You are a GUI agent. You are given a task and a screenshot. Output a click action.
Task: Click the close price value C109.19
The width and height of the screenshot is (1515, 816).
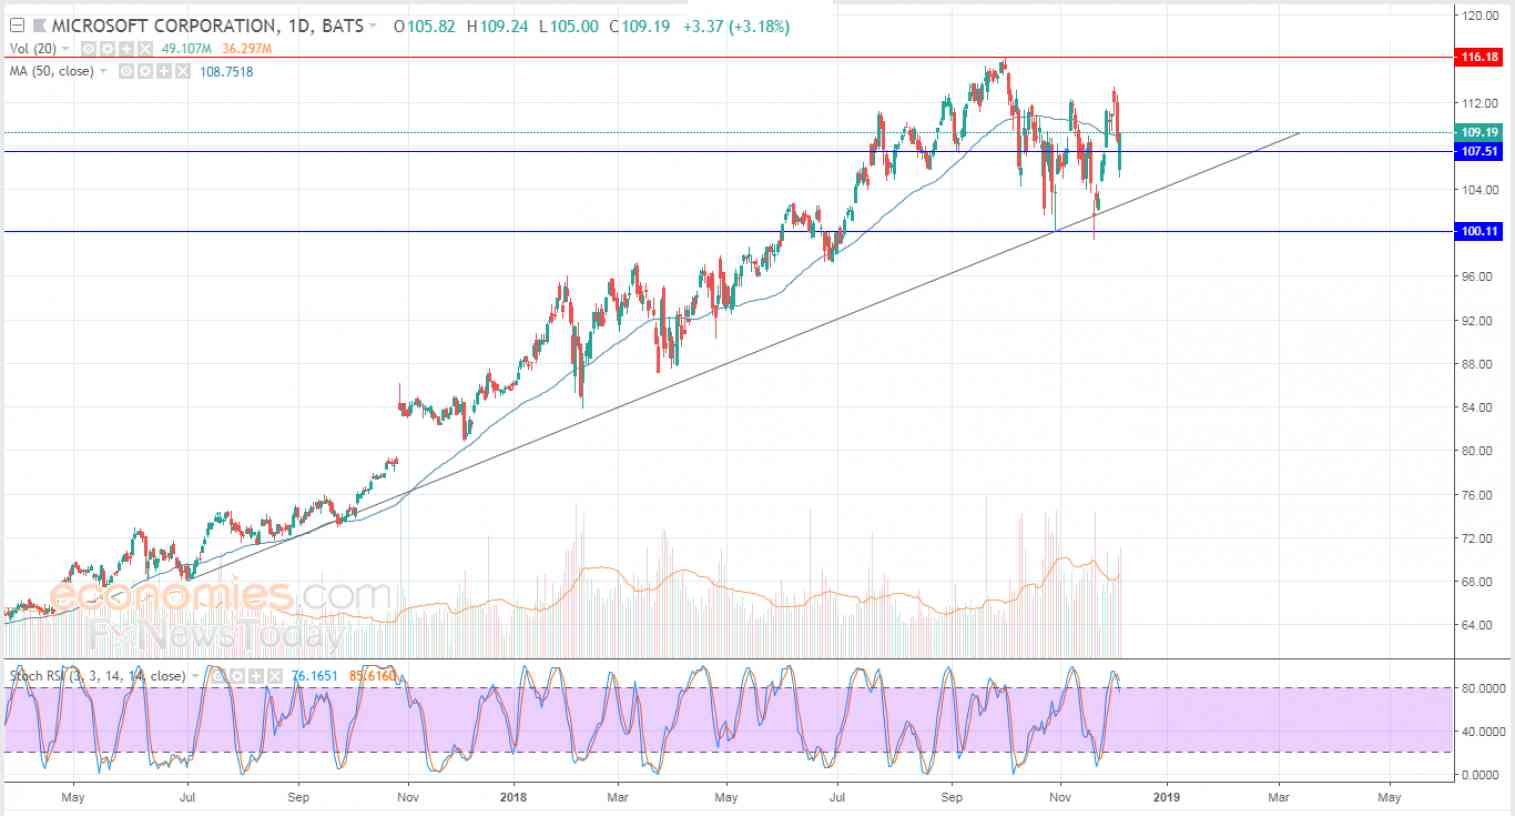[640, 26]
